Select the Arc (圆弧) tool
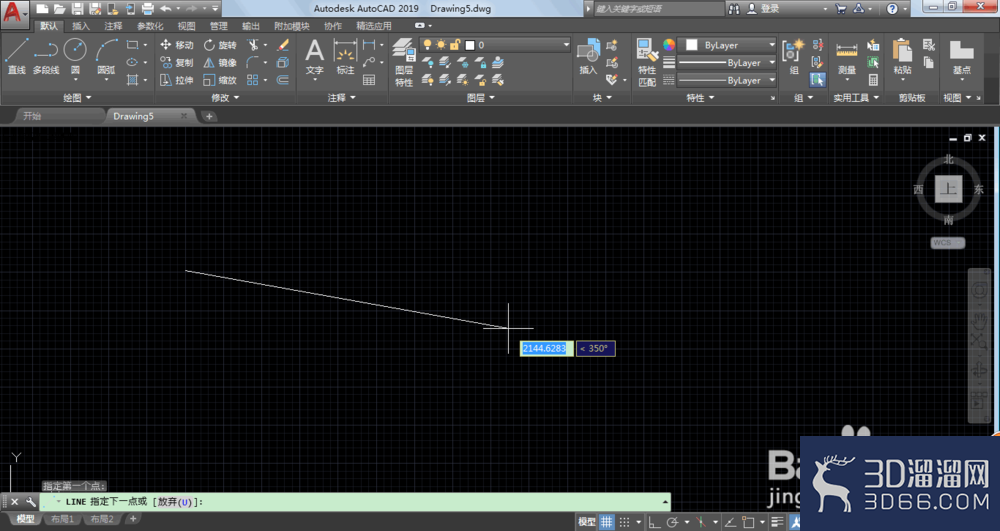 point(107,56)
